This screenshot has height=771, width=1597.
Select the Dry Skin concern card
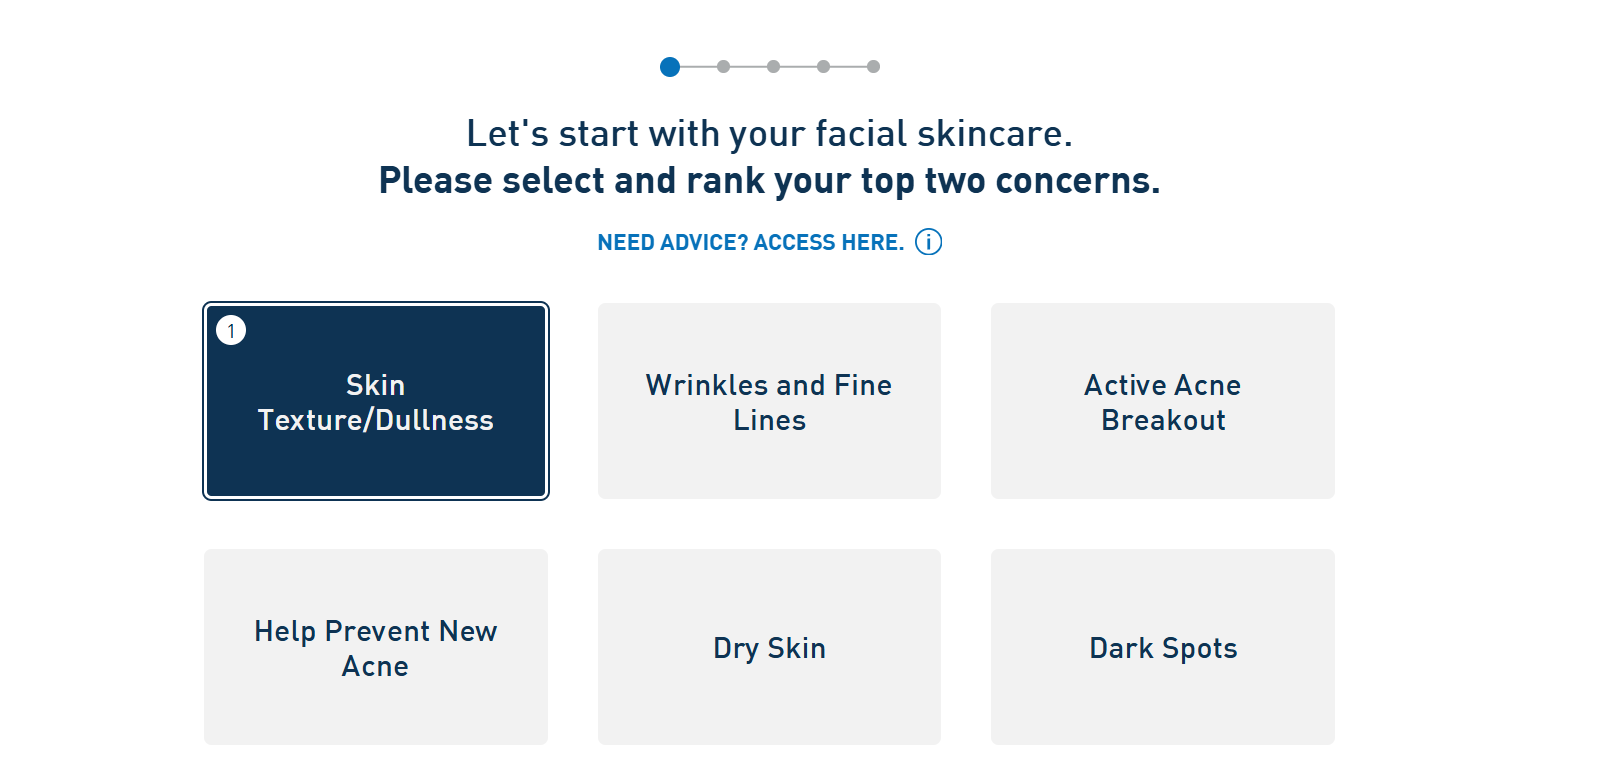[769, 647]
